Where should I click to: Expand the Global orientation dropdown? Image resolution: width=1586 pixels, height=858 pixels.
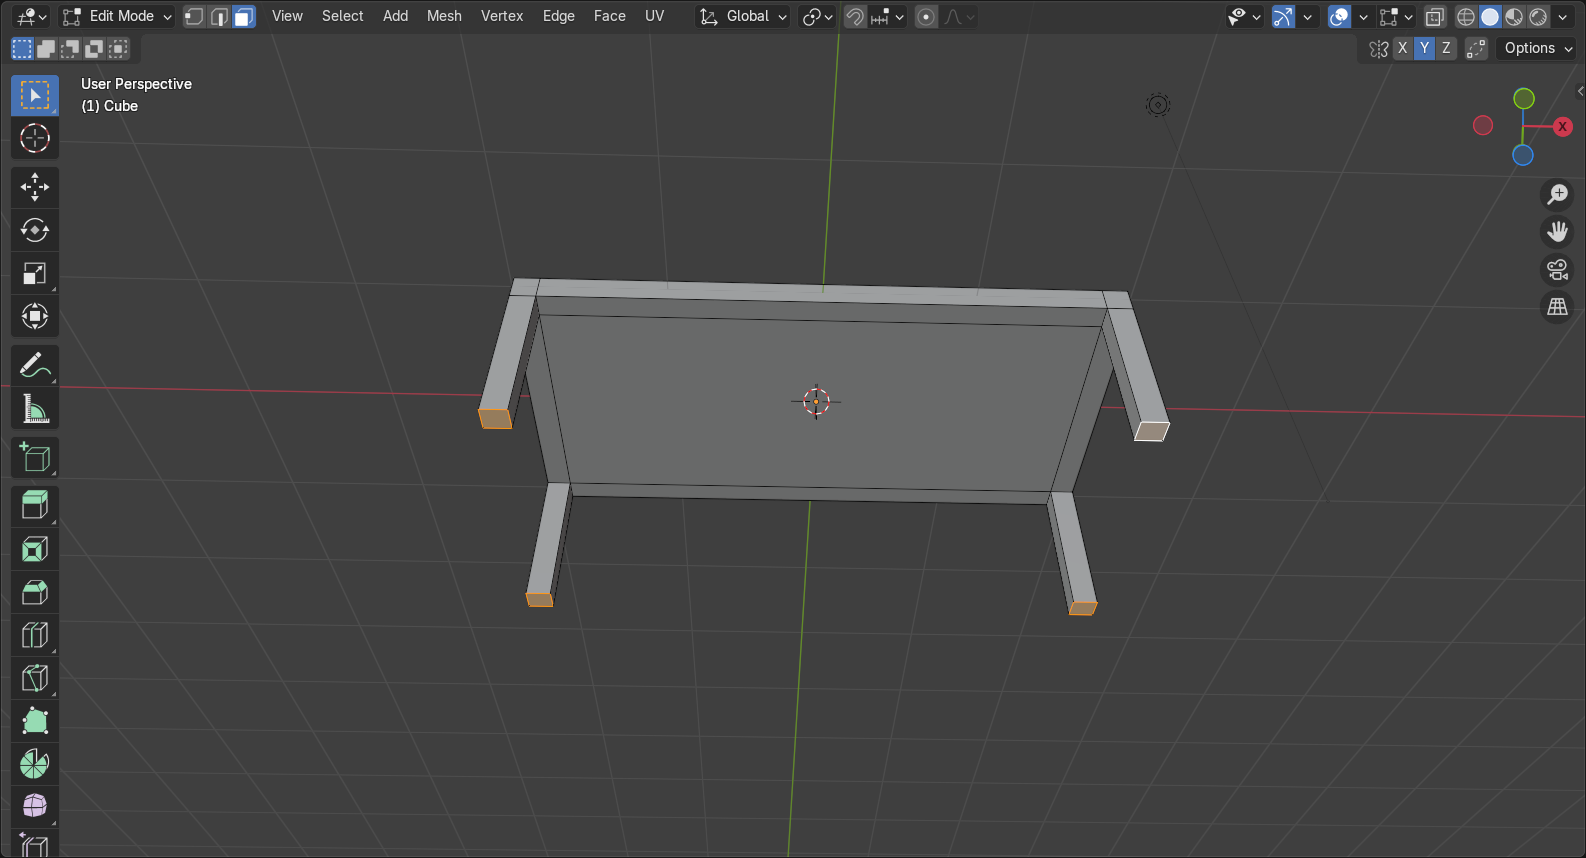[x=744, y=16]
